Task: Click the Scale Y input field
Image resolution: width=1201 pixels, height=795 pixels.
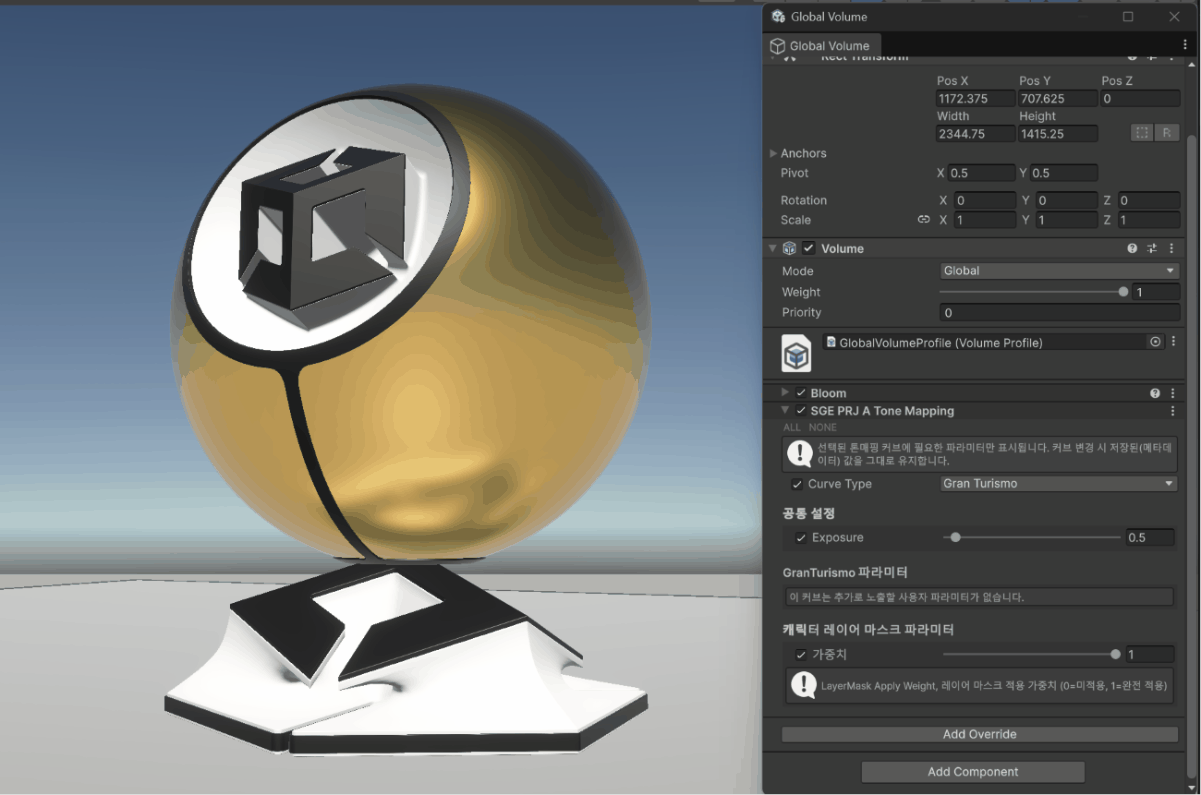Action: point(1066,220)
